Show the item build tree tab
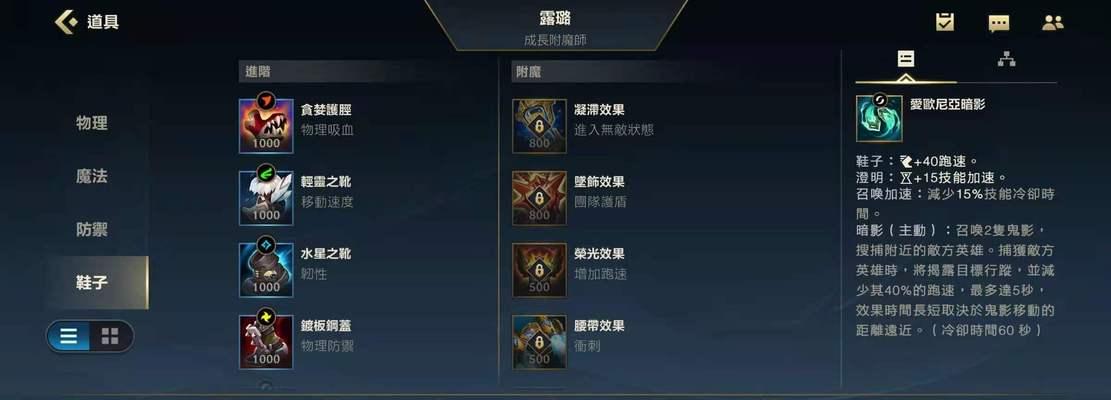The height and width of the screenshot is (400, 1111). pos(1006,59)
